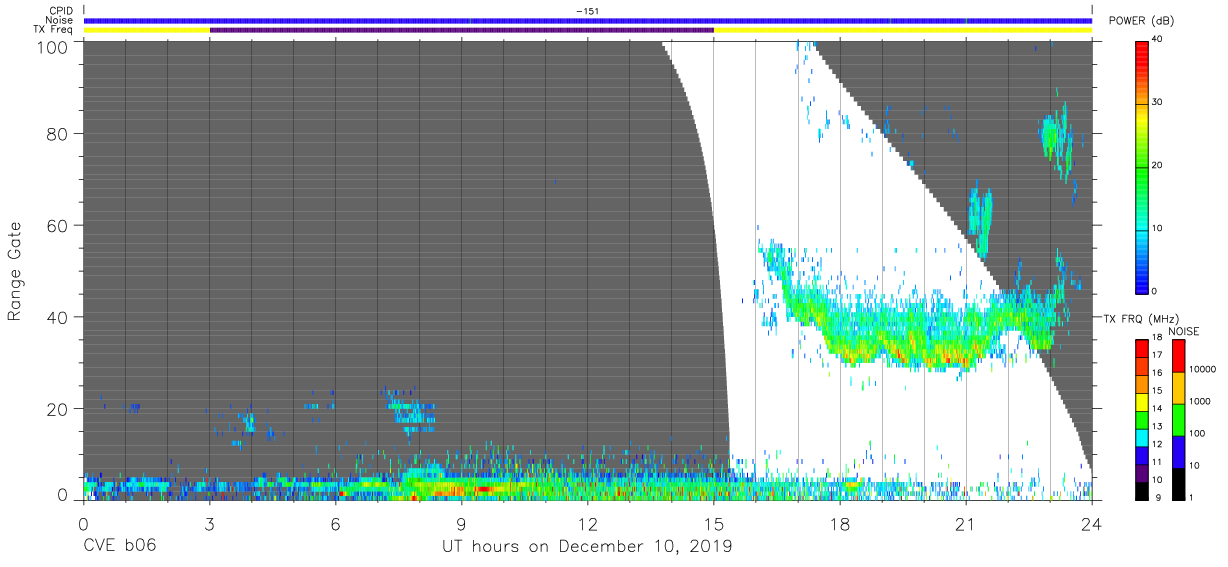Click the noise level colorbar
Screen dimensions: 1228x567
click(x=1177, y=419)
